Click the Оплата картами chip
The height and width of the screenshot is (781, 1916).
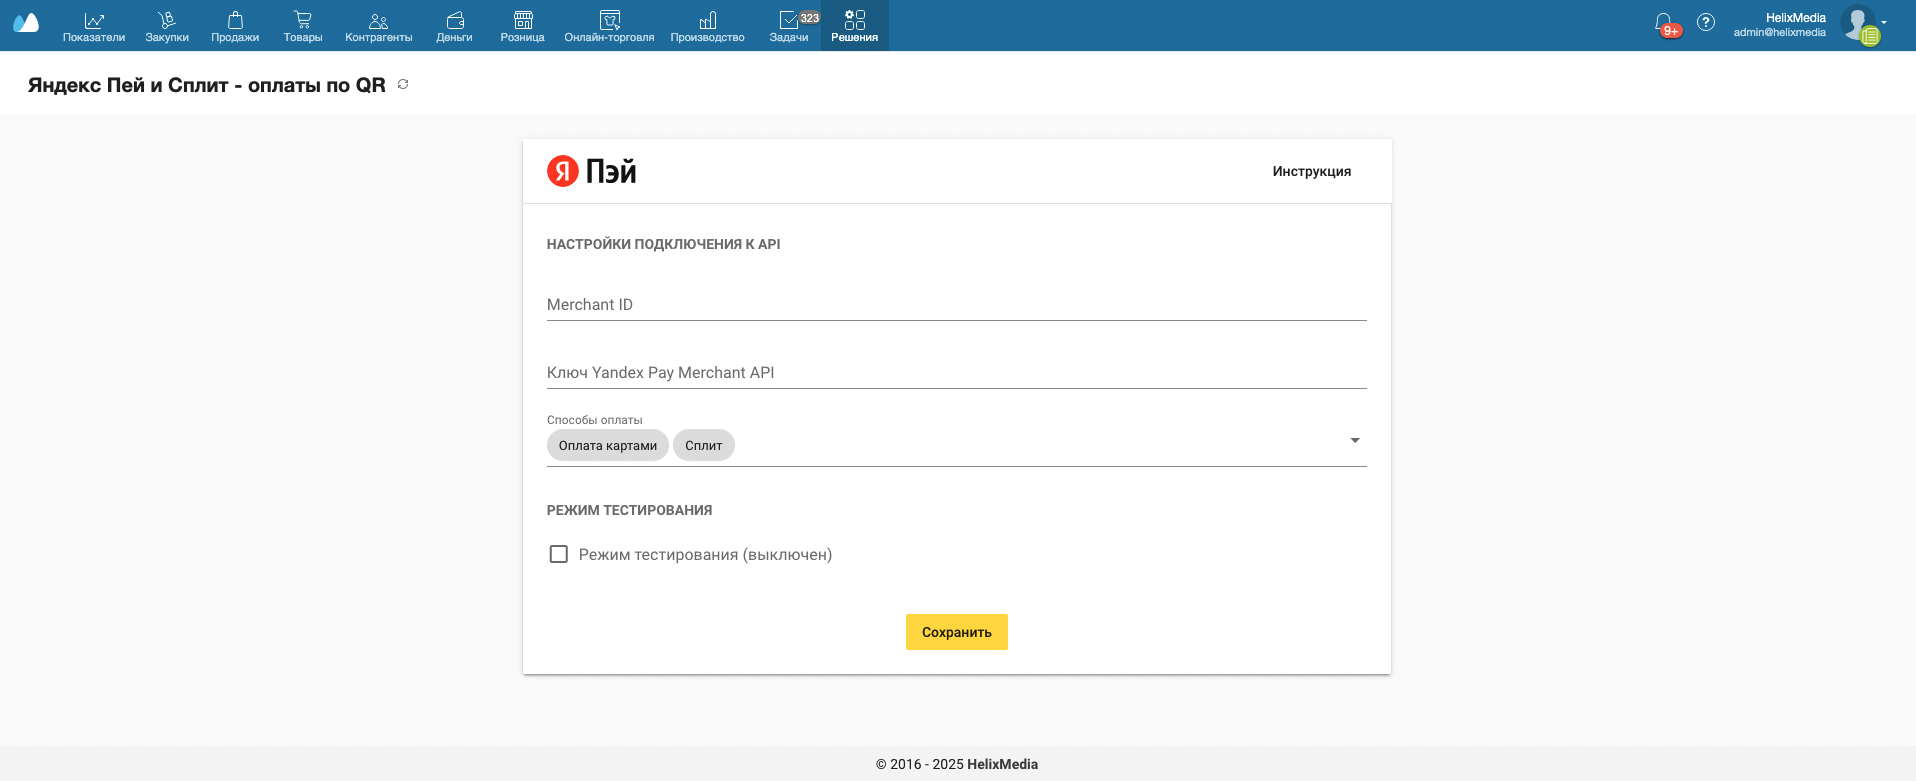pos(608,446)
